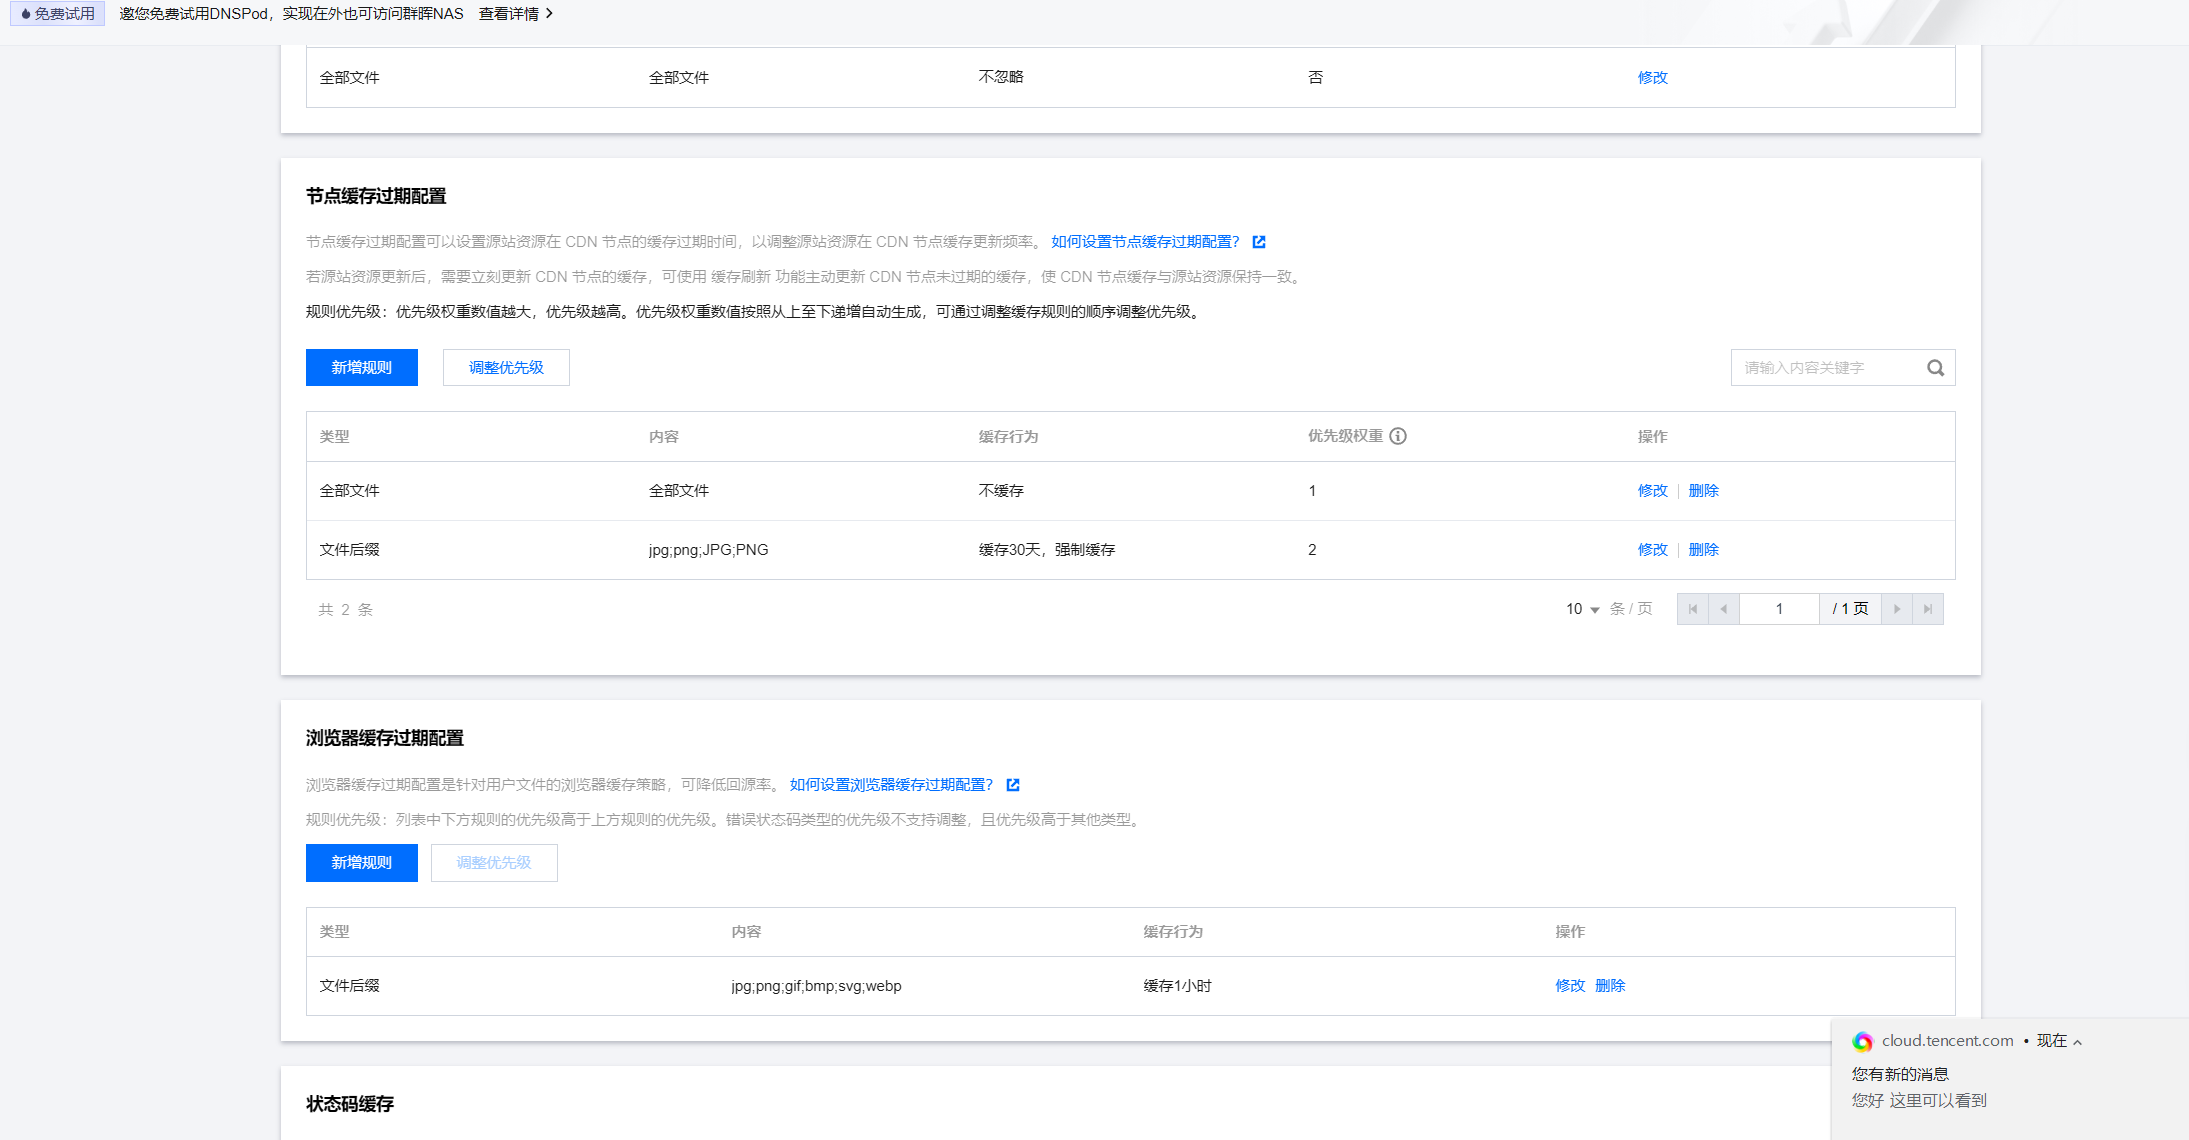The height and width of the screenshot is (1140, 2189).
Task: Modify the 全部文件 不缓存 rule
Action: tap(1652, 491)
